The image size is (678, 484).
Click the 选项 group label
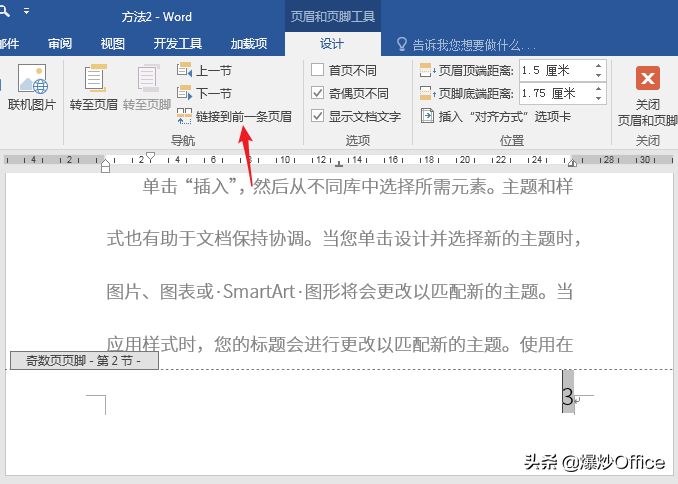358,140
